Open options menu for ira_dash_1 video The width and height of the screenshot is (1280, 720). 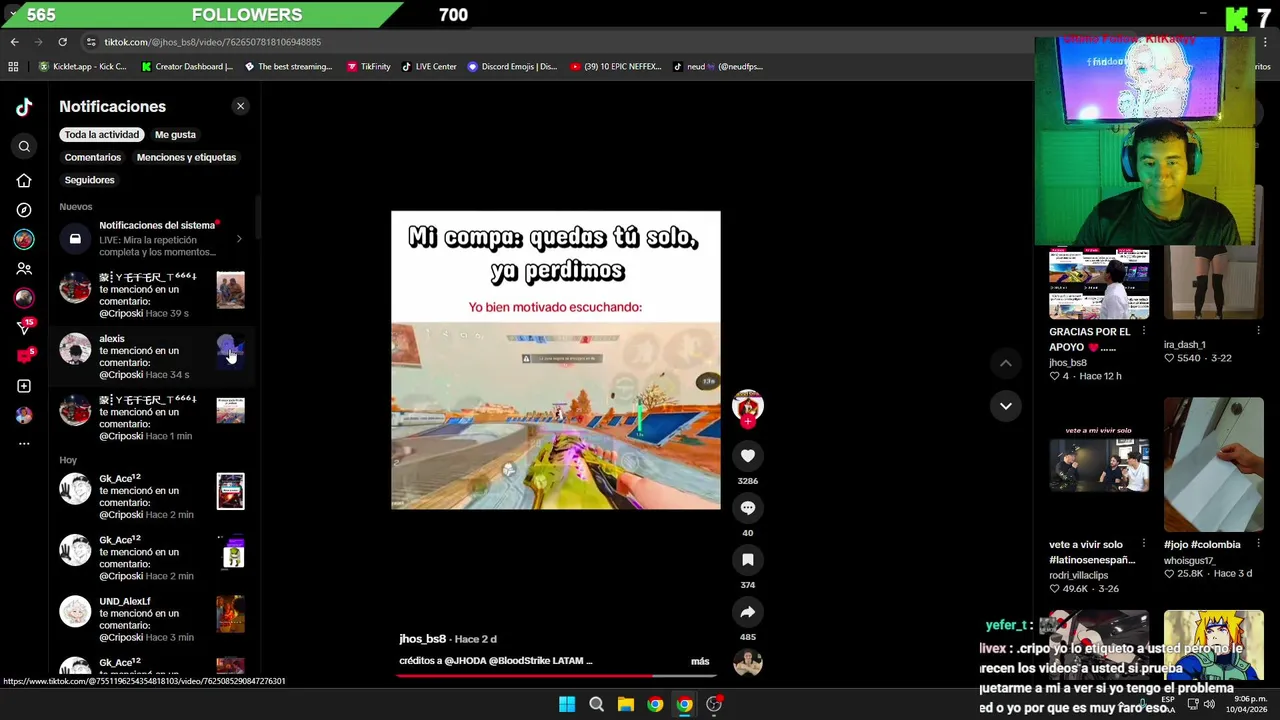tap(1258, 331)
